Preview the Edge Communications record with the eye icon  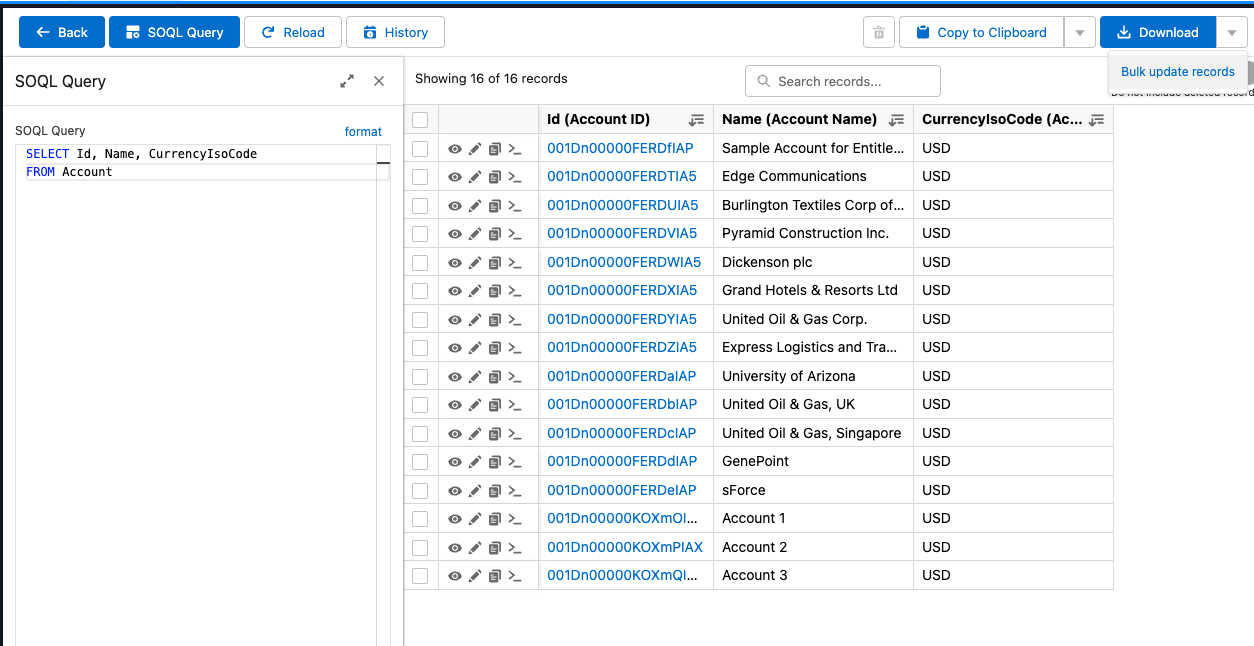click(x=455, y=176)
